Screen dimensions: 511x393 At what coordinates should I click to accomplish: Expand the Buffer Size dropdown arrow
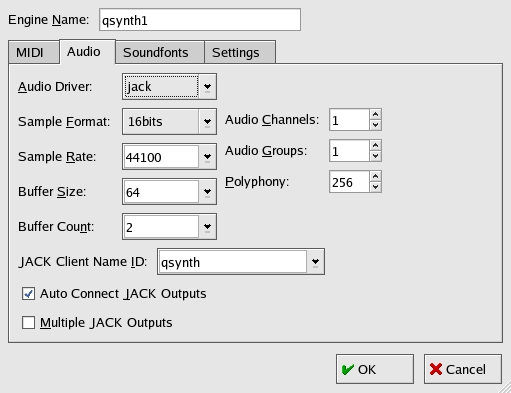point(207,192)
